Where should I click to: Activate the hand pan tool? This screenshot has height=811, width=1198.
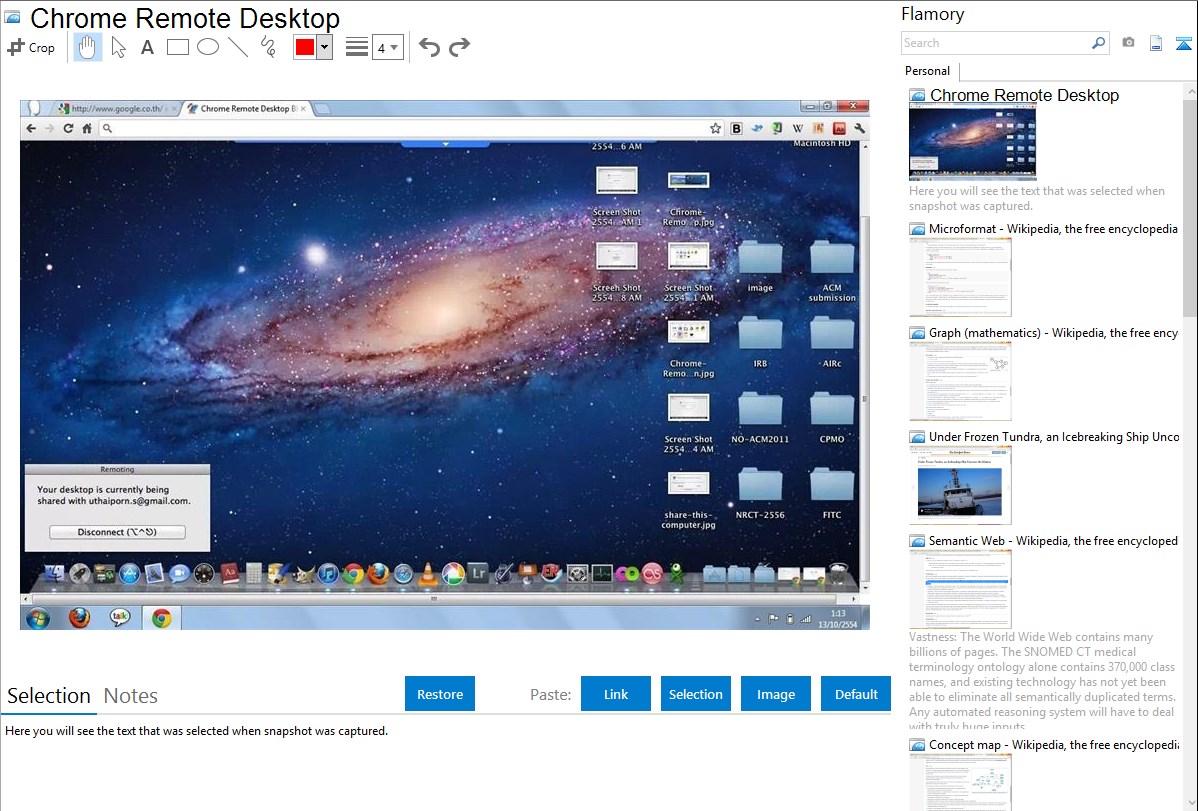pyautogui.click(x=87, y=47)
